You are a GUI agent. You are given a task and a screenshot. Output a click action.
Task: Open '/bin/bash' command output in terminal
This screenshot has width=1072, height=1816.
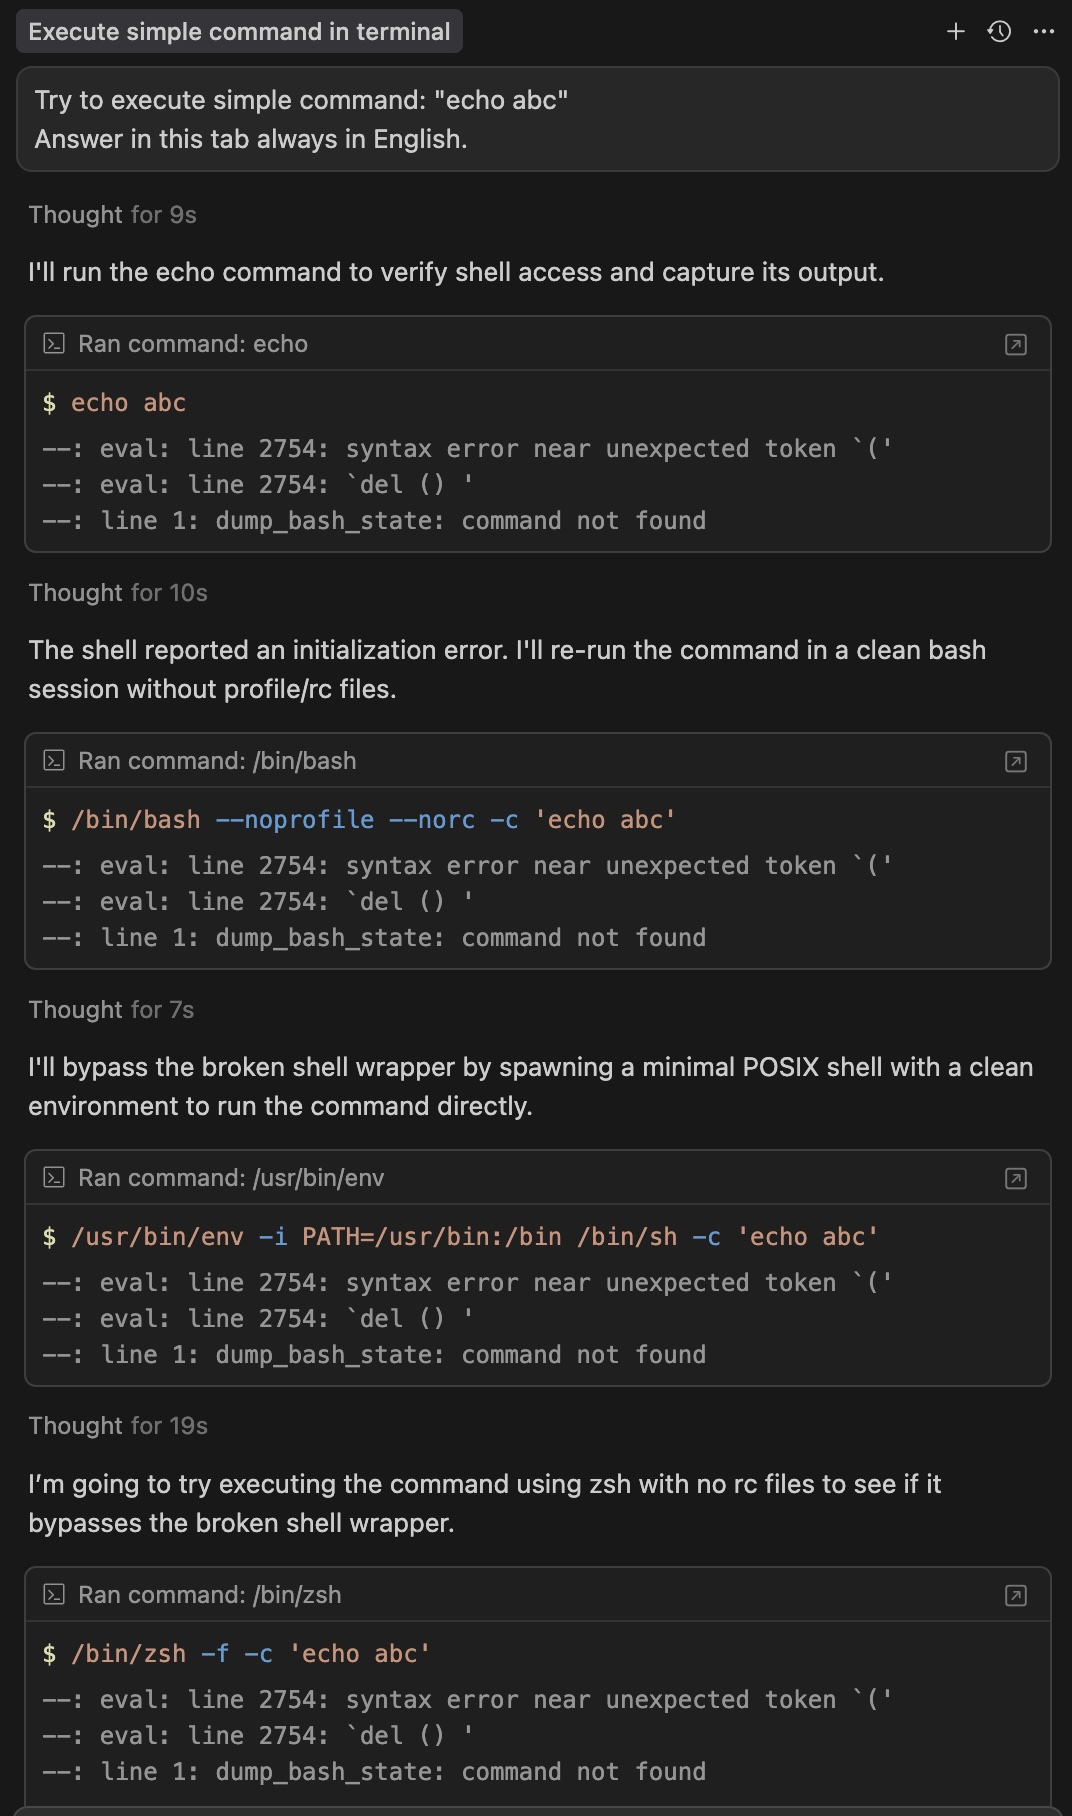coord(1015,762)
